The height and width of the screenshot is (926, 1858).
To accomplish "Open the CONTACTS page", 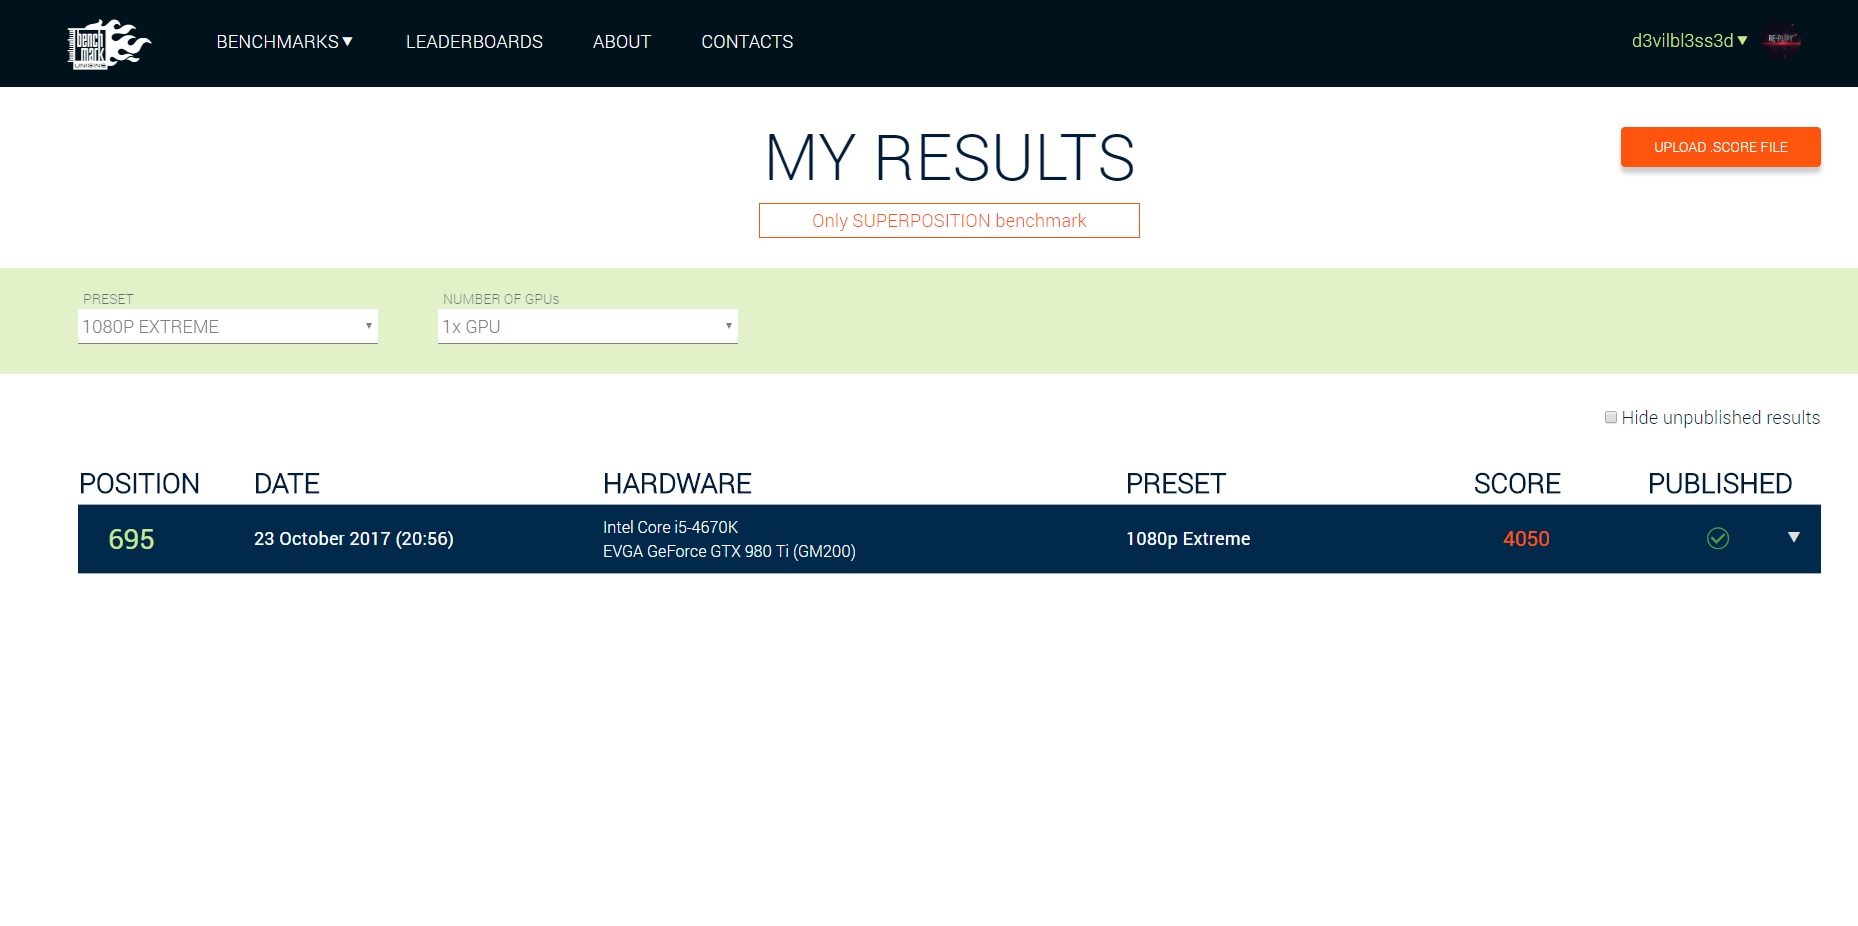I will coord(747,42).
